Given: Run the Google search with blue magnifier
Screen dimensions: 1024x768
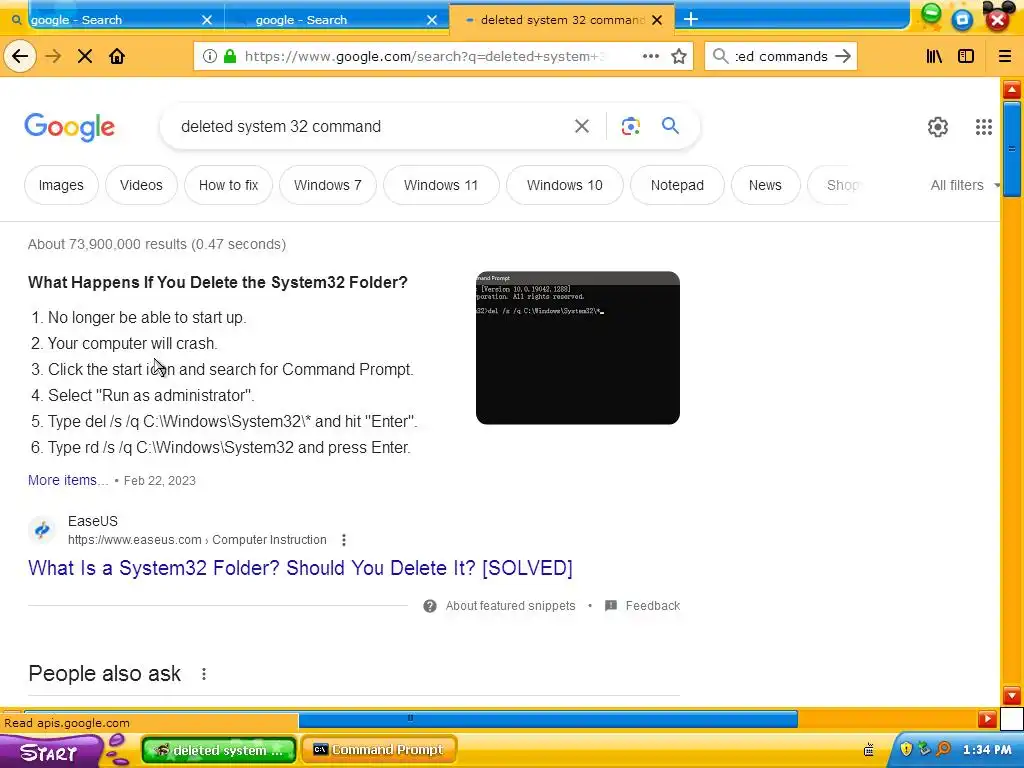Looking at the screenshot, I should point(670,125).
